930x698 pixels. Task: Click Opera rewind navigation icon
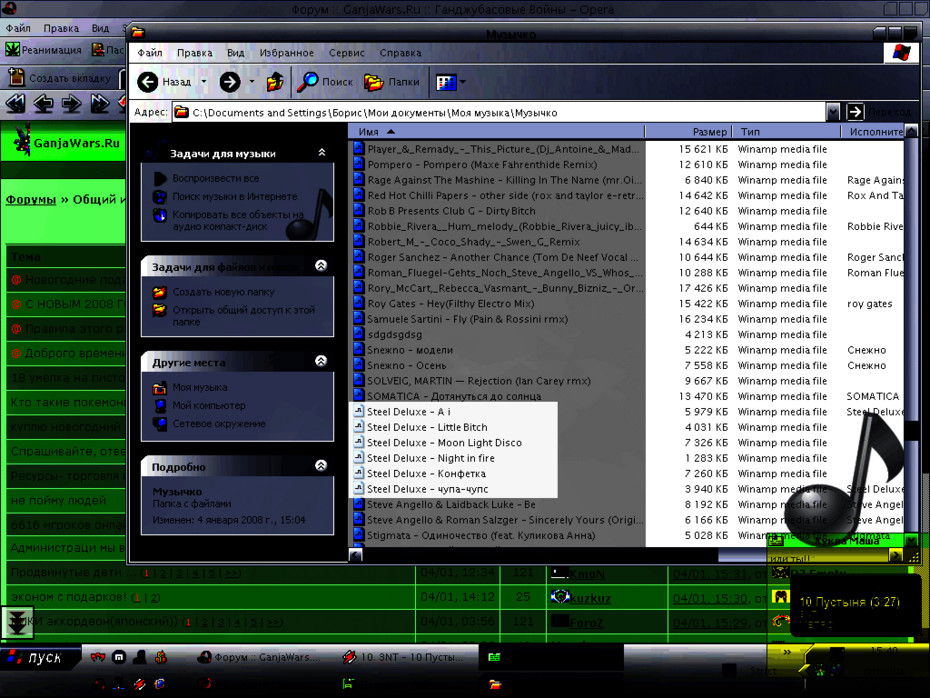[15, 103]
